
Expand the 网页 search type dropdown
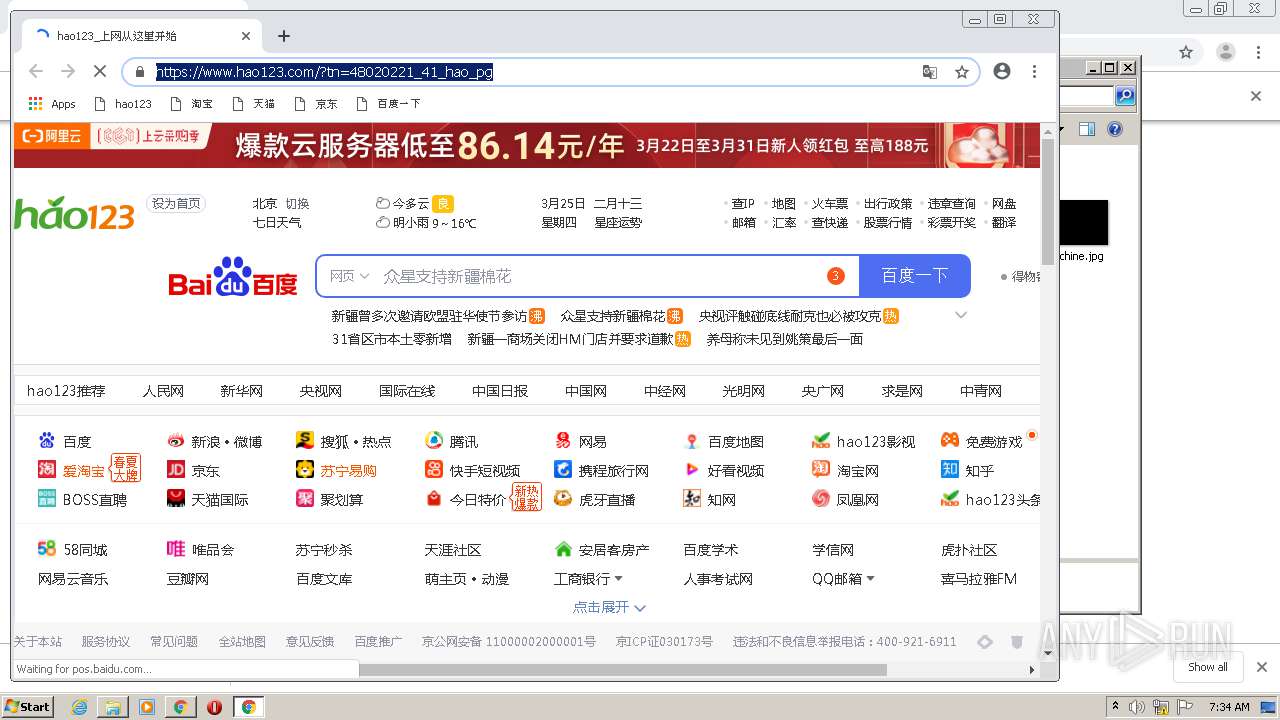click(350, 276)
